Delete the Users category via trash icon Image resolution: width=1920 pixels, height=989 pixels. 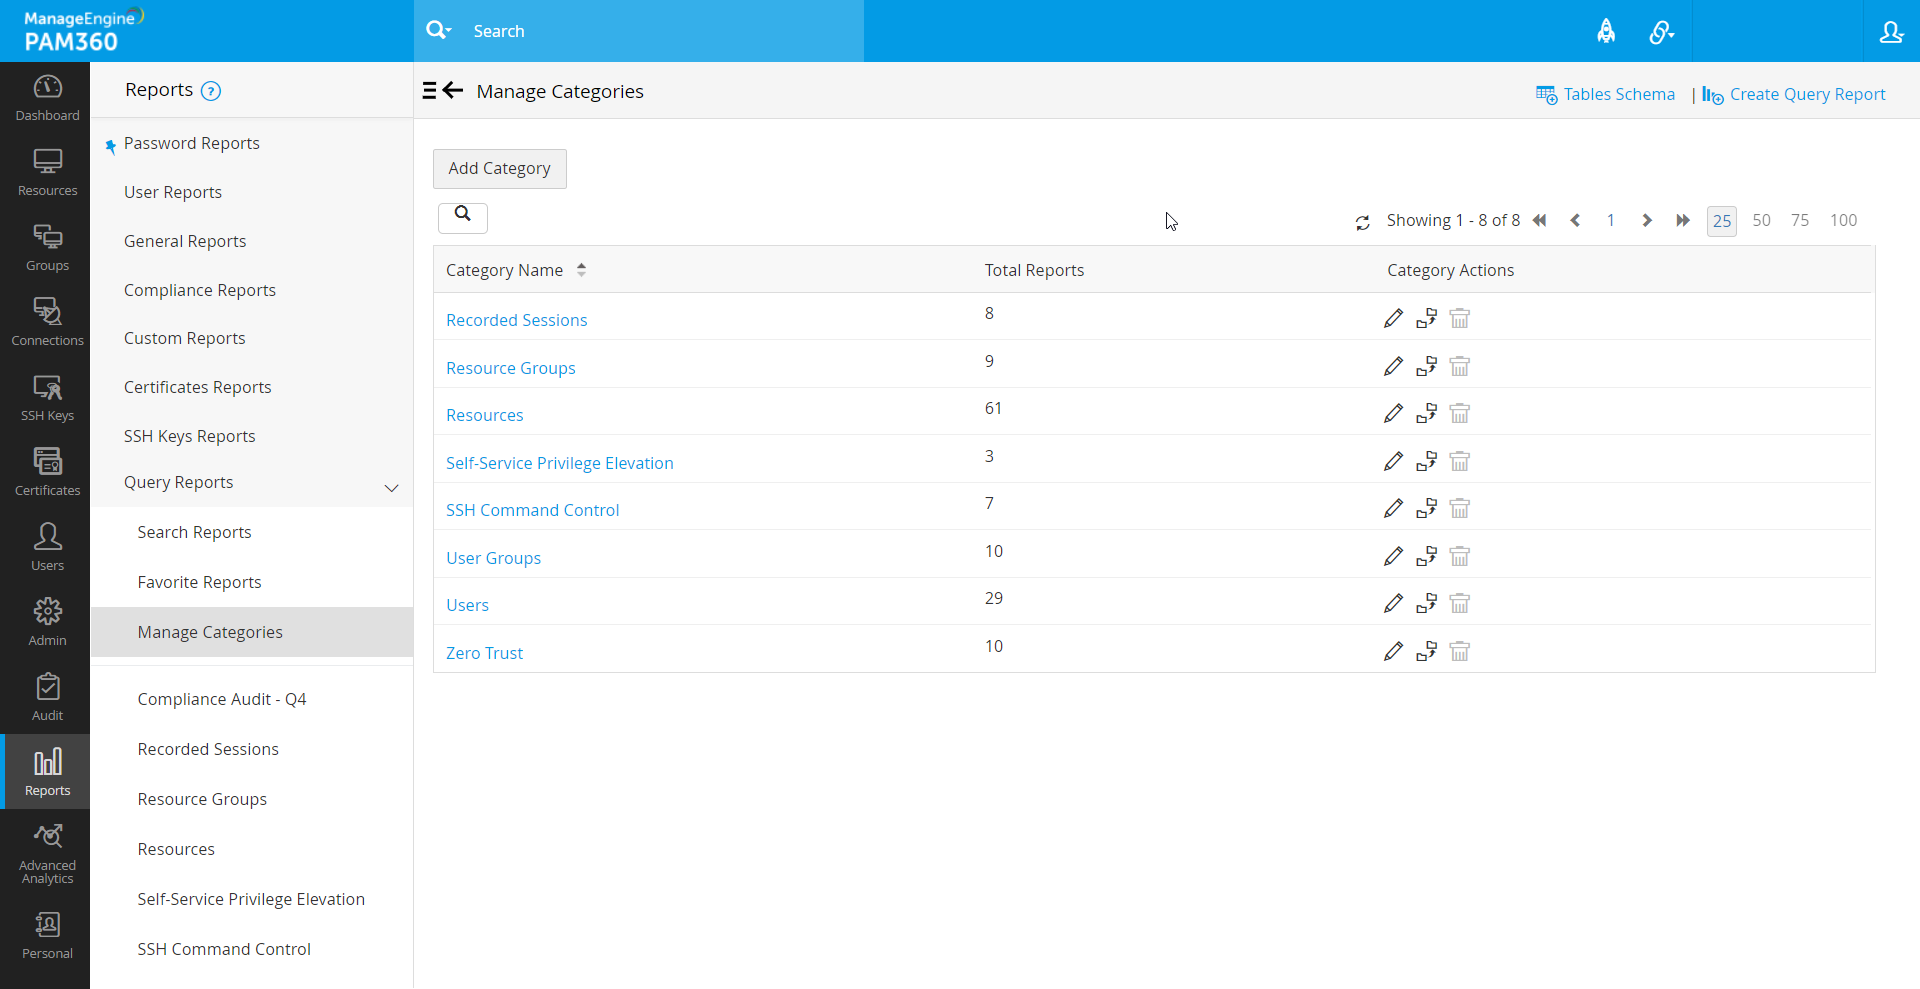[x=1460, y=603]
